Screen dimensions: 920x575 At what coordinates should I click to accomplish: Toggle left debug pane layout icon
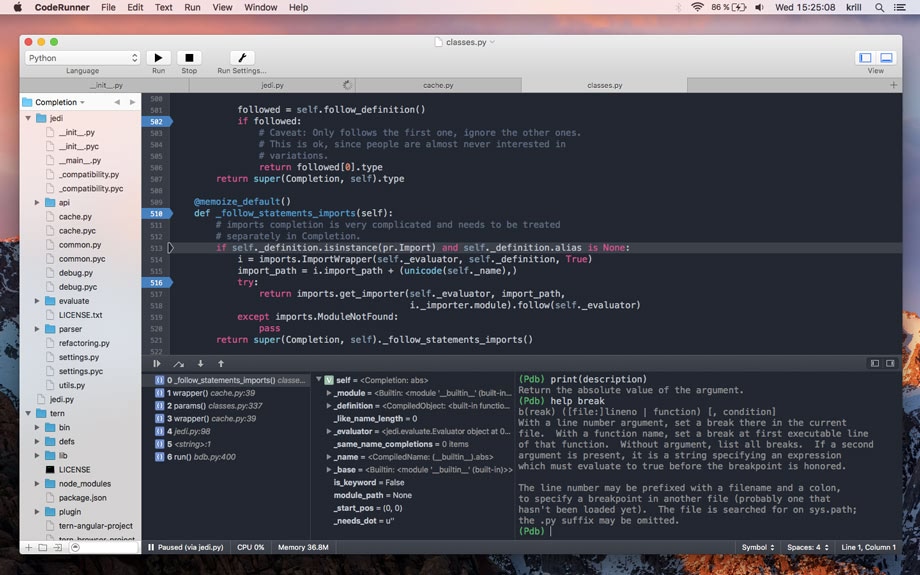tap(875, 364)
